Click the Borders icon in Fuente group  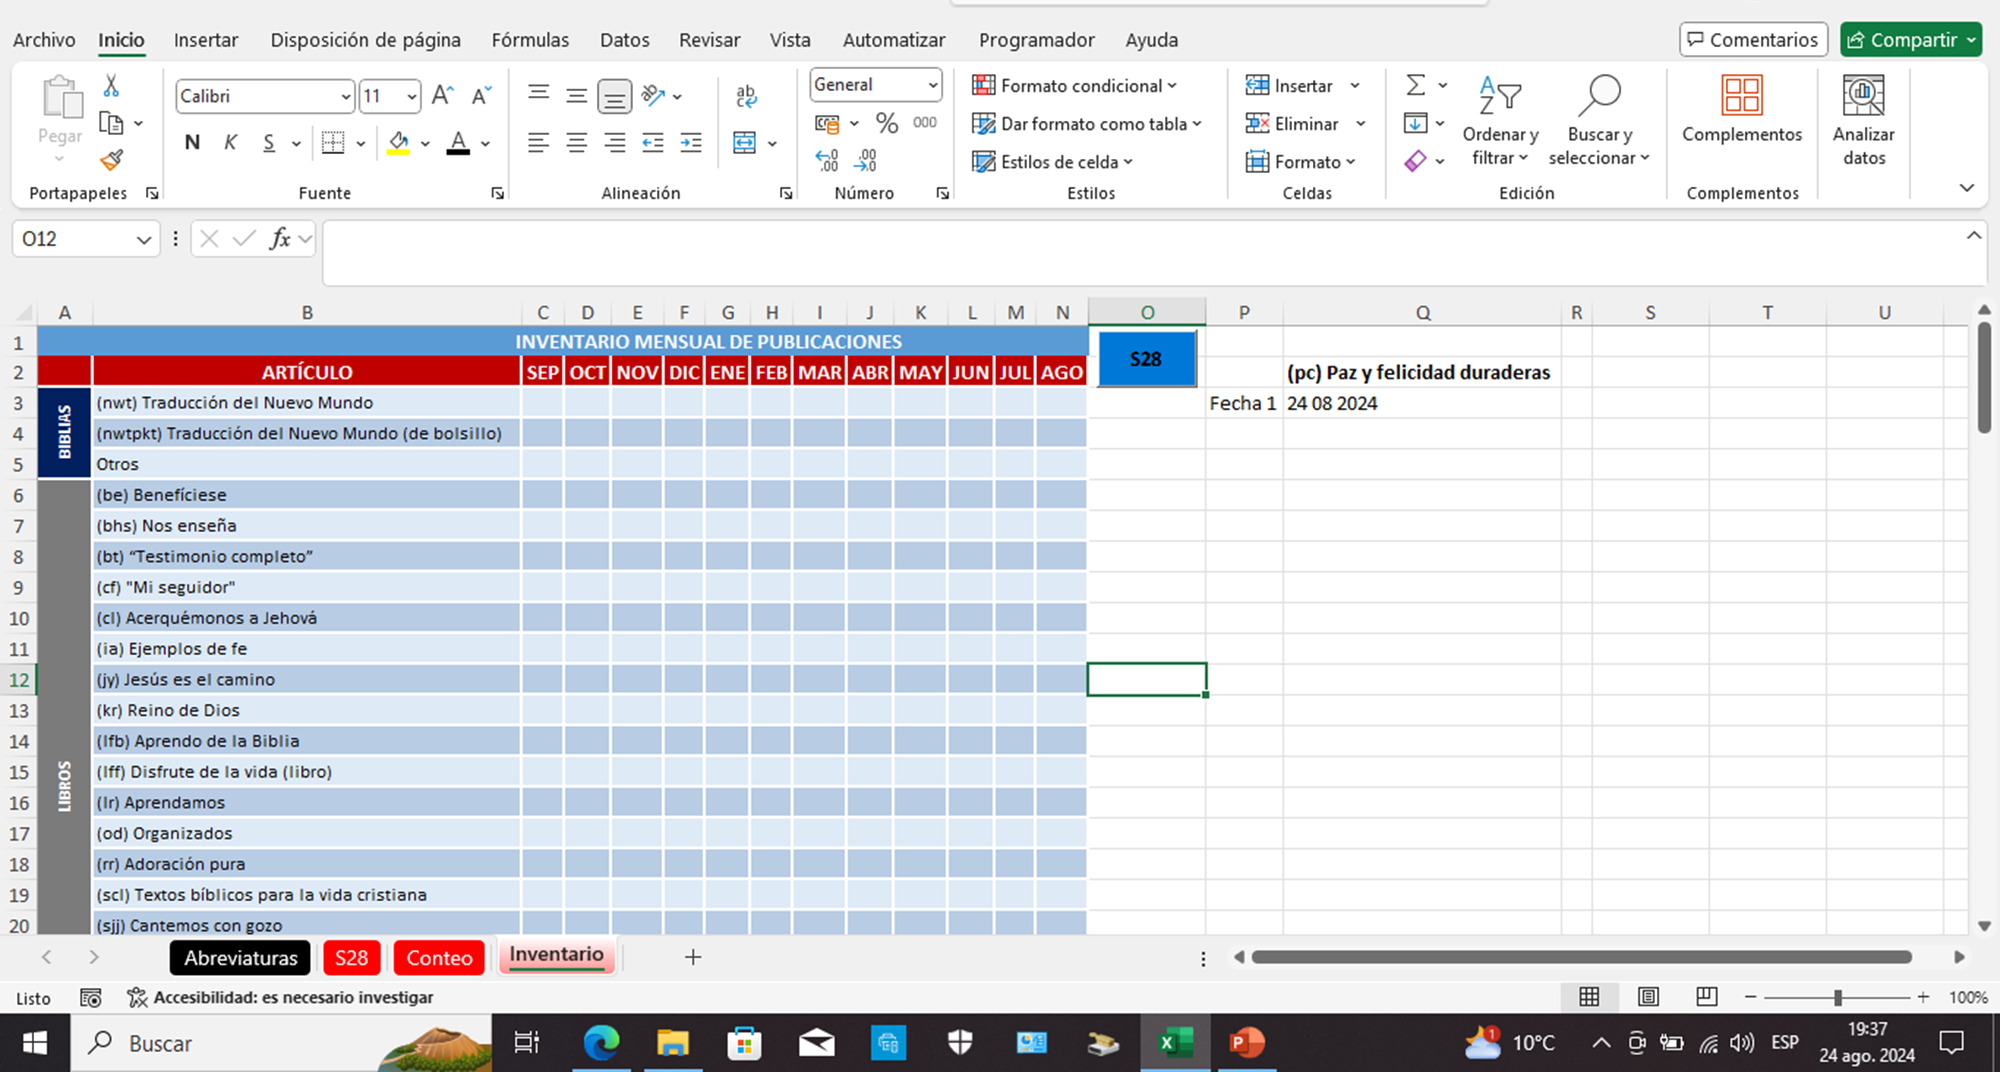[x=333, y=143]
